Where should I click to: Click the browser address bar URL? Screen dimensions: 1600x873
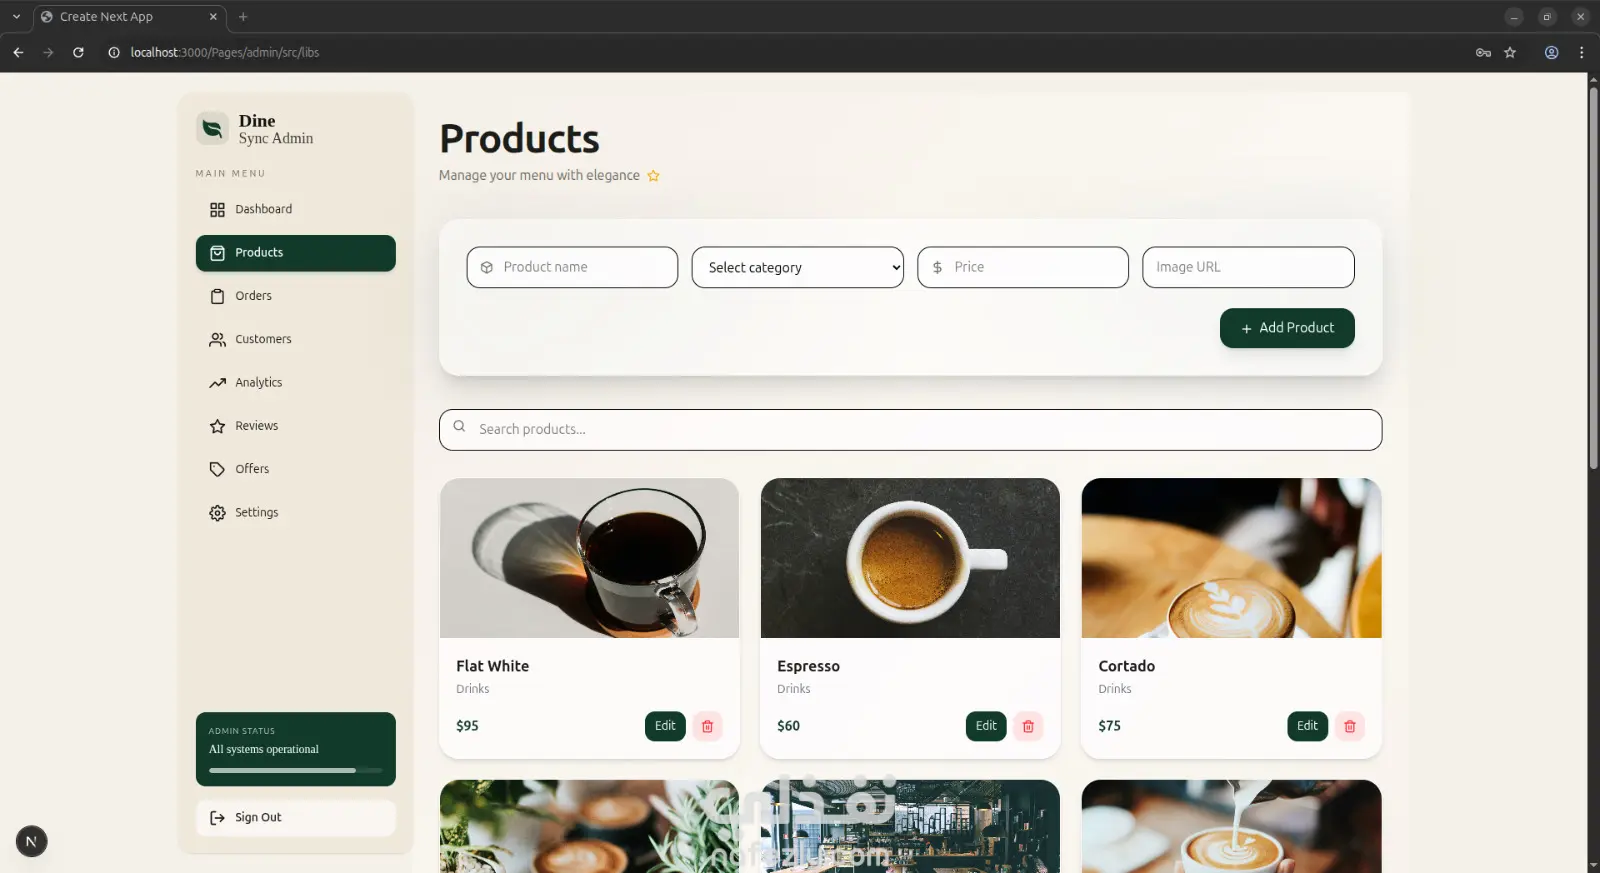point(225,53)
